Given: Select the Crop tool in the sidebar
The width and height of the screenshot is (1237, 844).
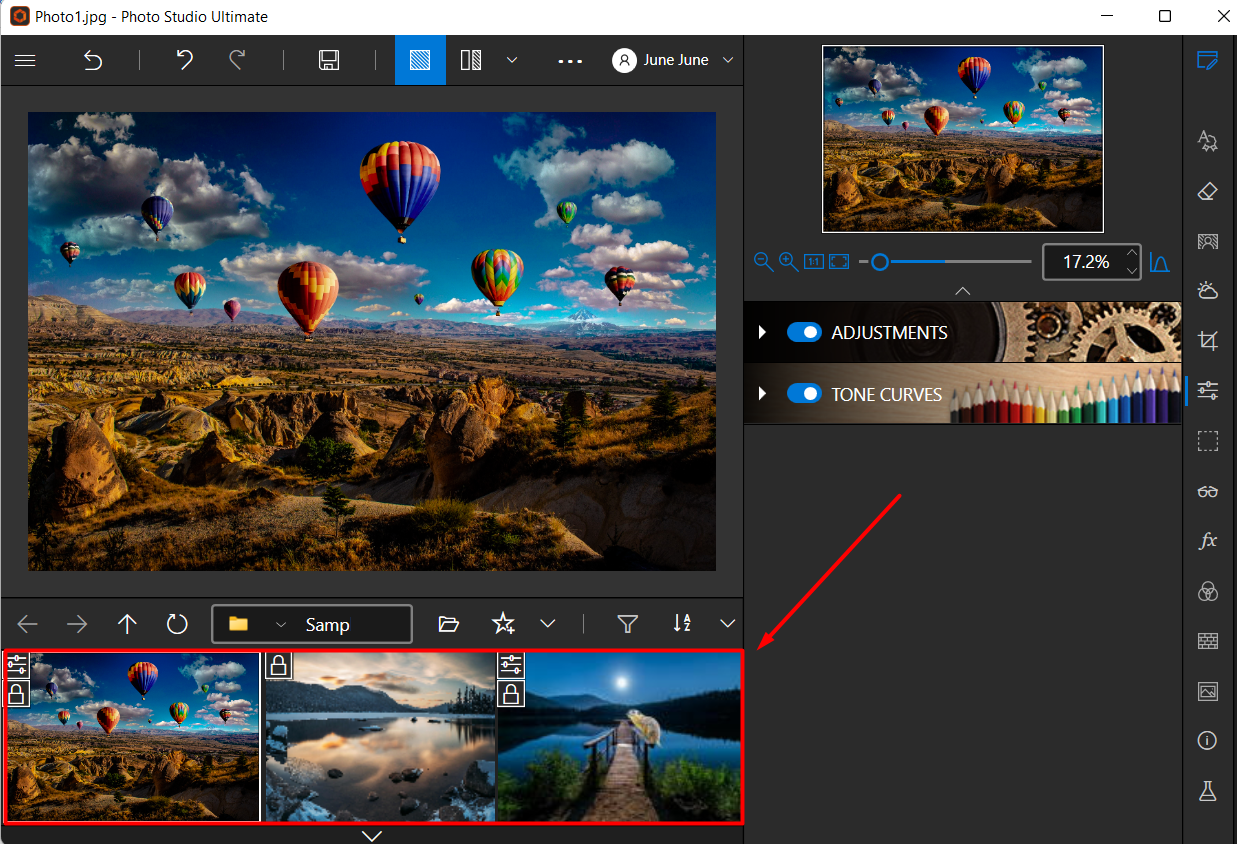Looking at the screenshot, I should (1208, 341).
